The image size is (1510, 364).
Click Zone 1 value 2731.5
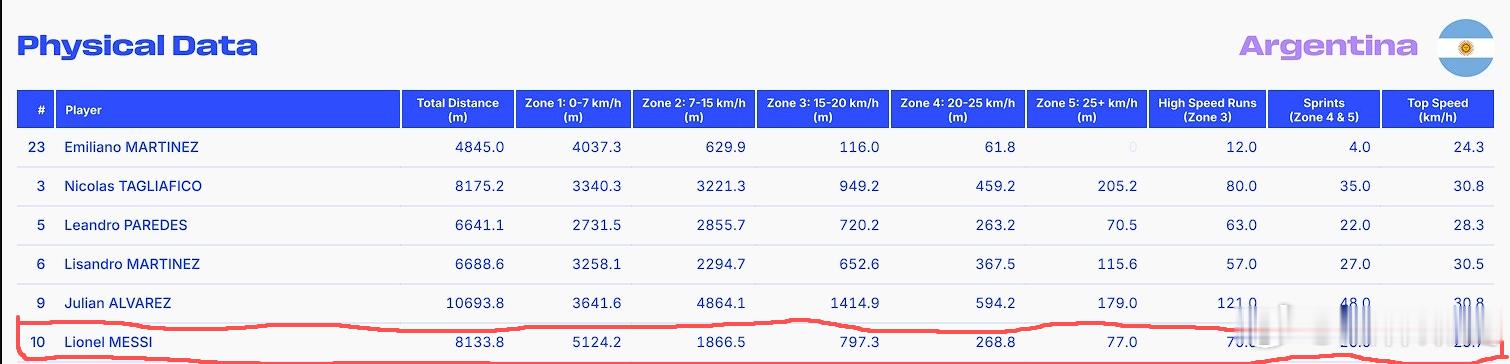pyautogui.click(x=597, y=225)
